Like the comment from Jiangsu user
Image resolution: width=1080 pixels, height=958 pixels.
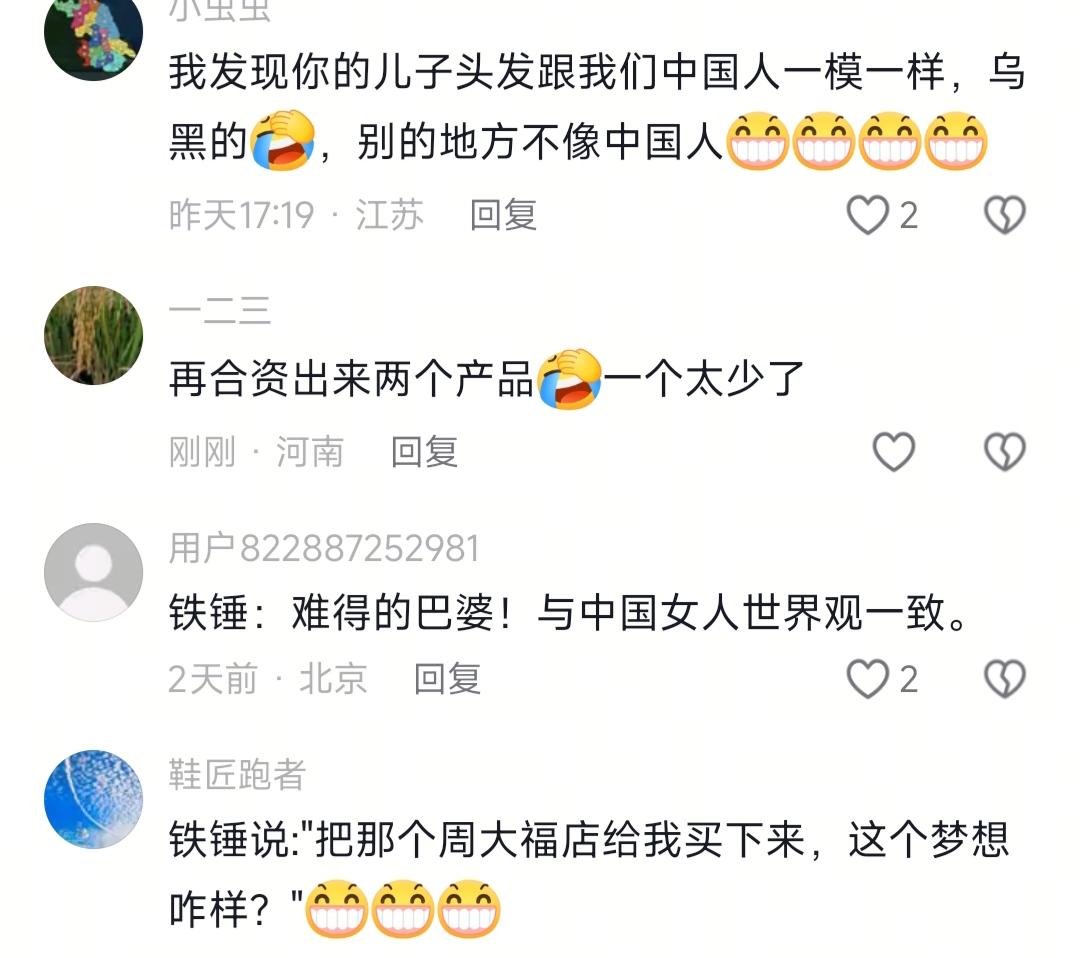867,215
